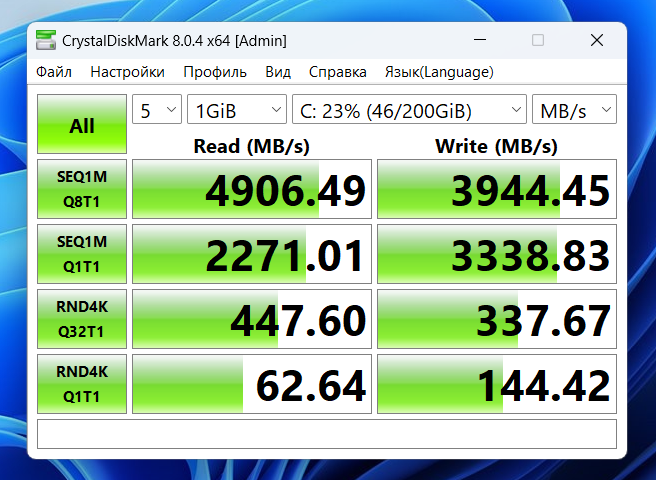This screenshot has width=656, height=480.
Task: Click the SEQ1M Q8T1 read value 4906.49
Action: tap(252, 189)
